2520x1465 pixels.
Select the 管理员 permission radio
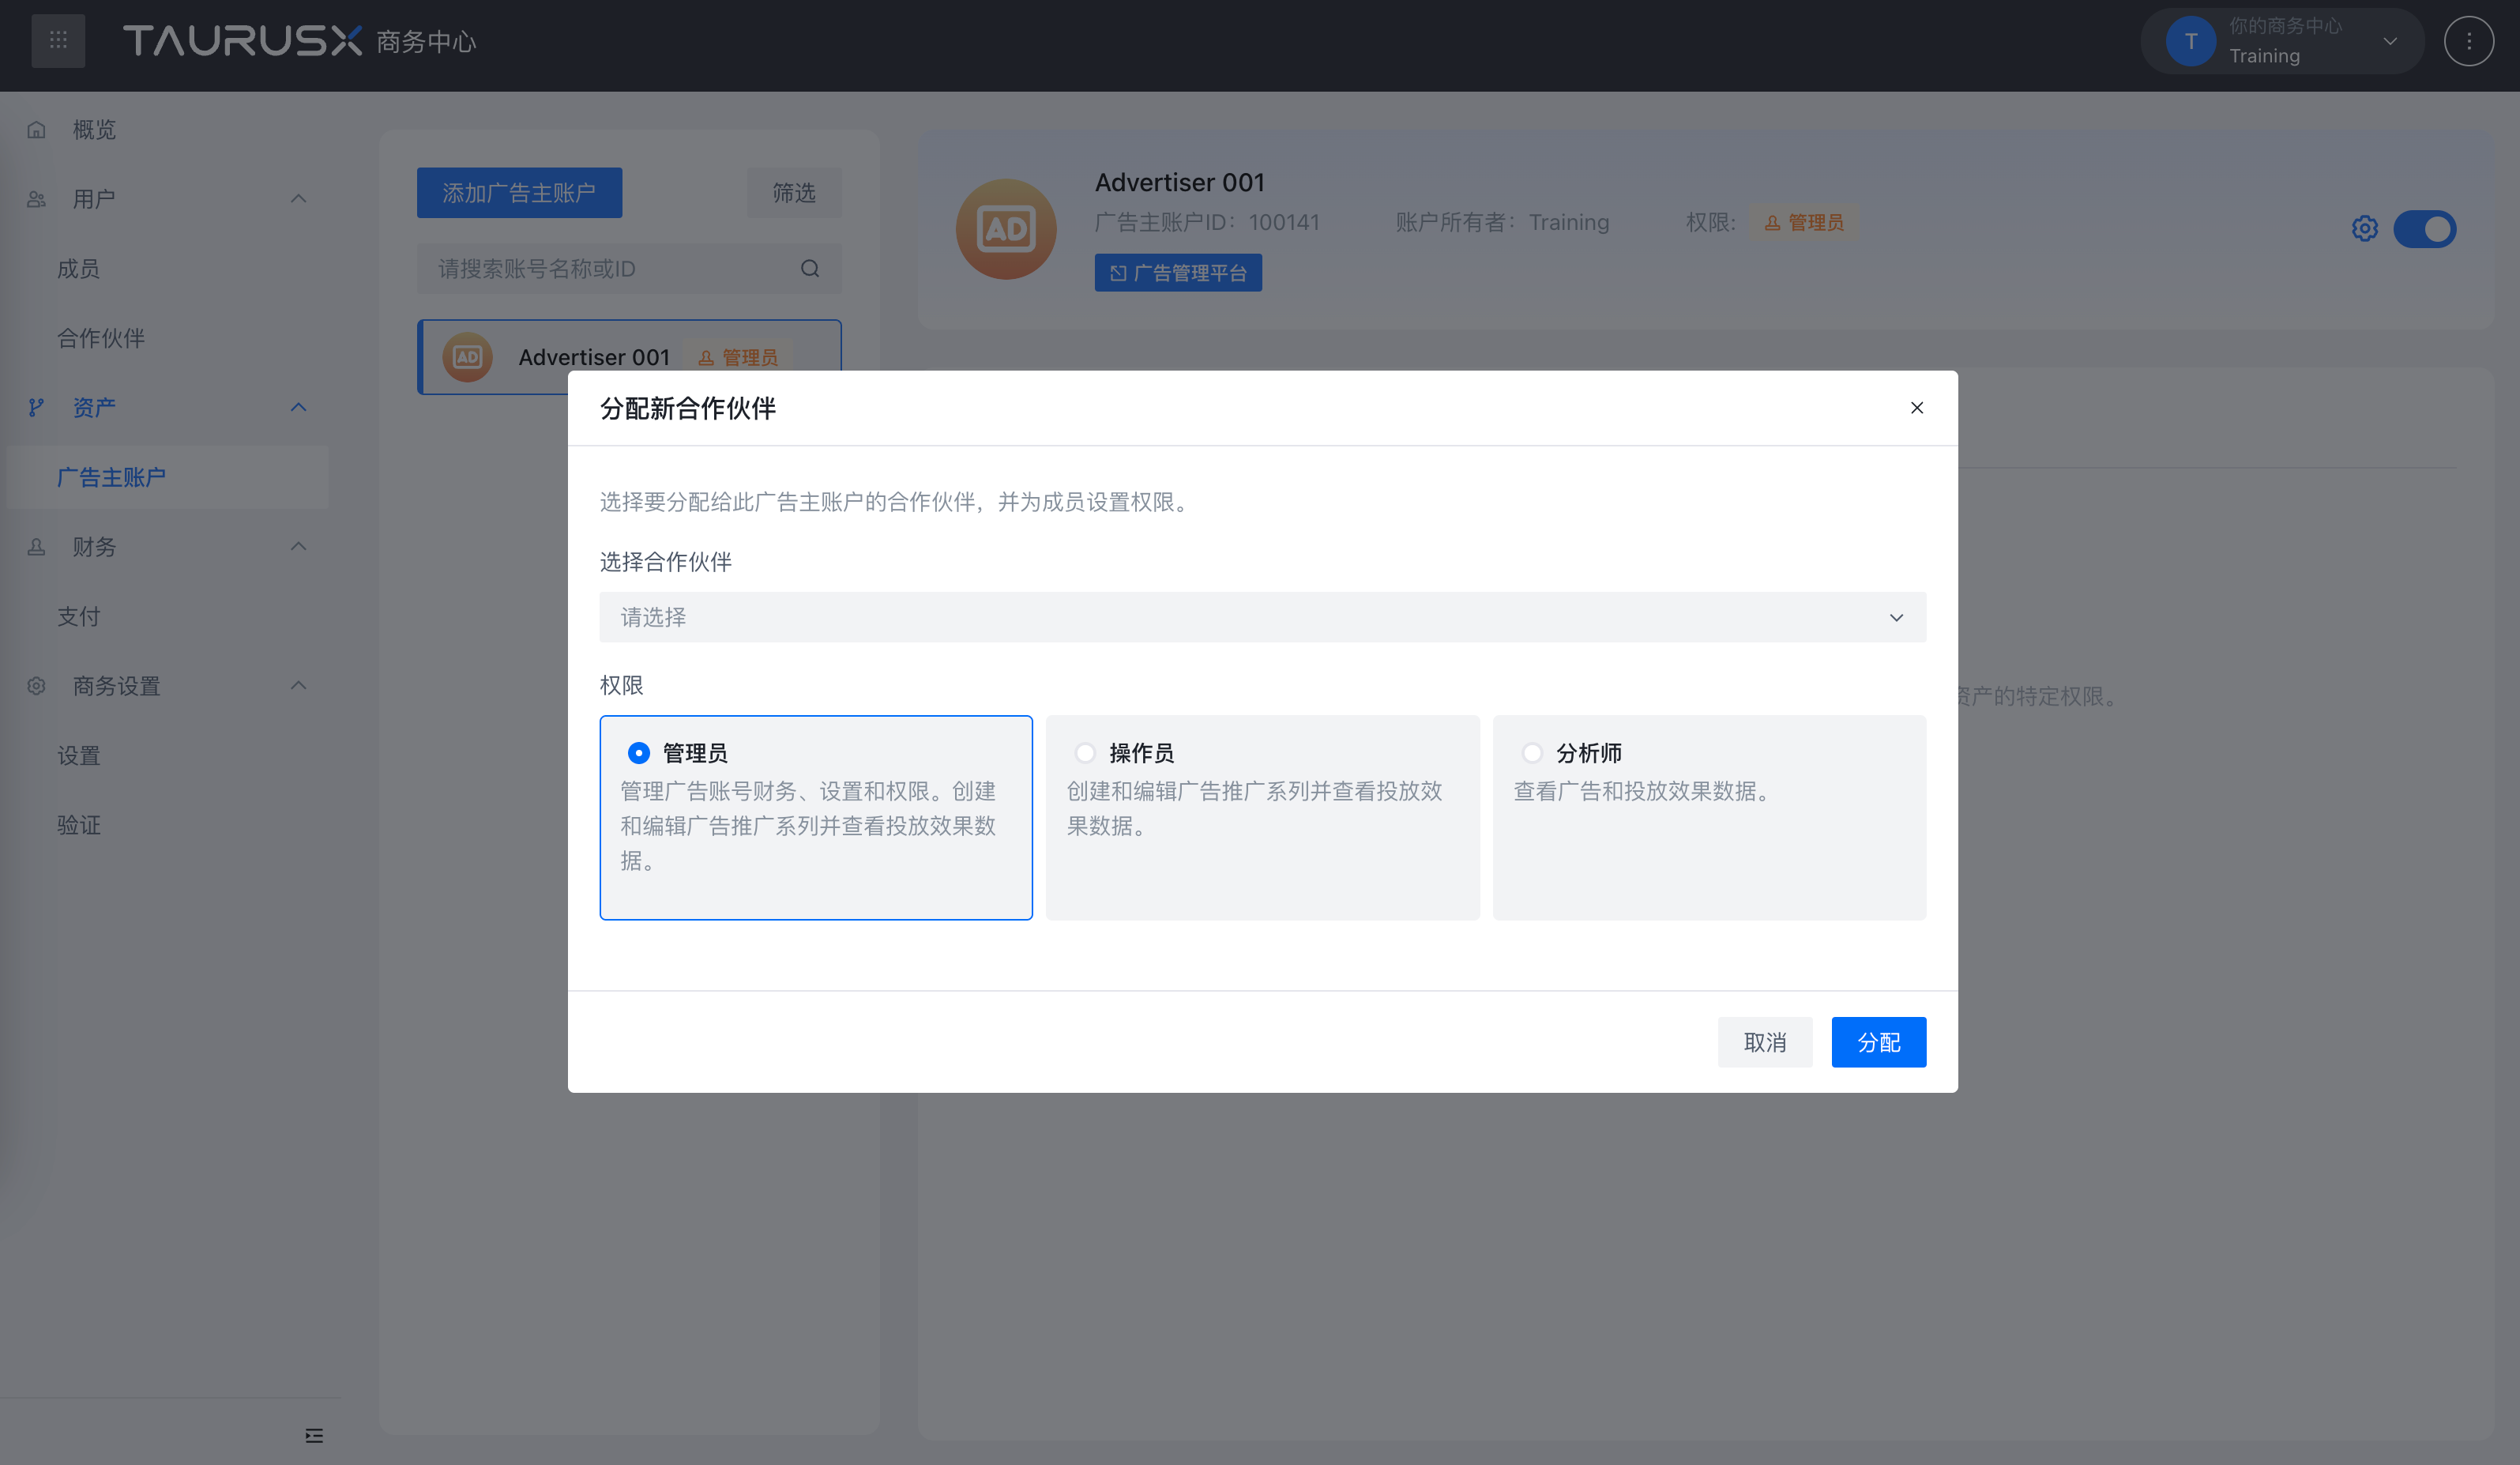(638, 752)
